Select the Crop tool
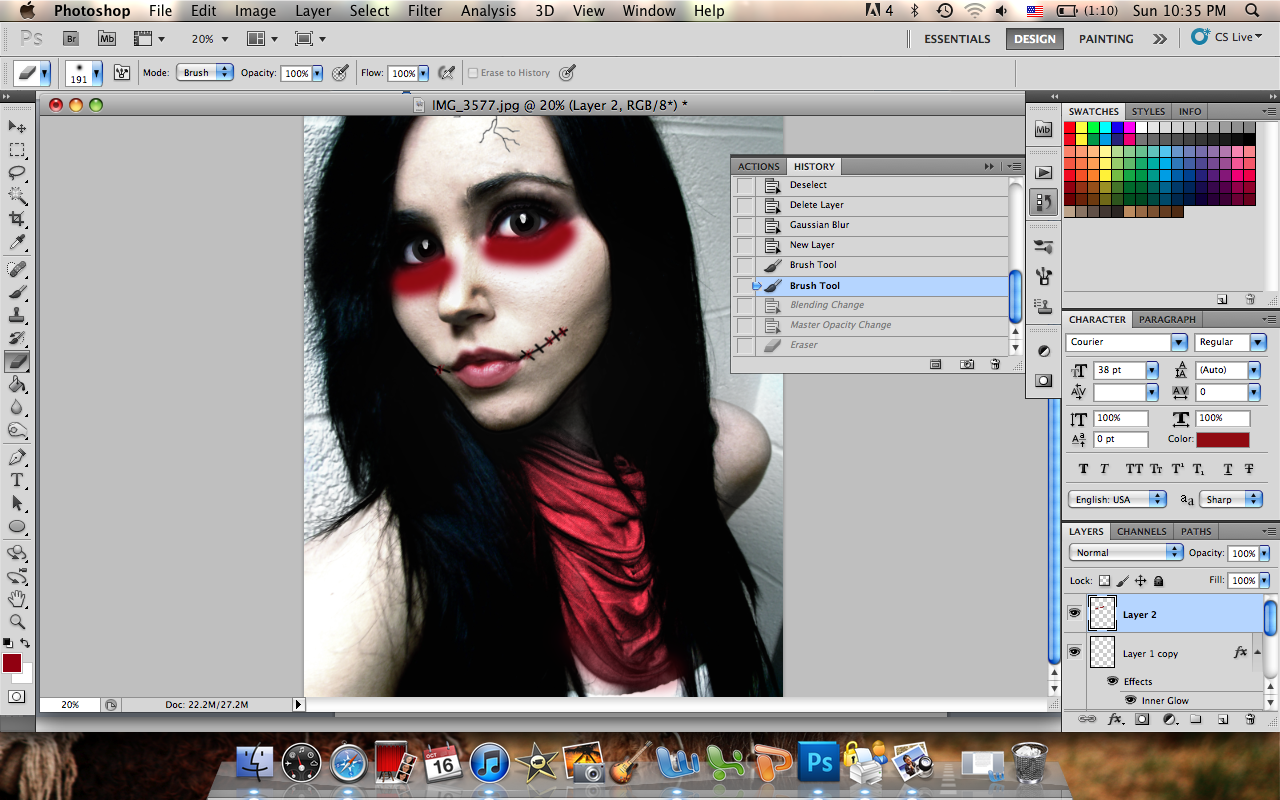Viewport: 1280px width, 800px height. point(17,219)
